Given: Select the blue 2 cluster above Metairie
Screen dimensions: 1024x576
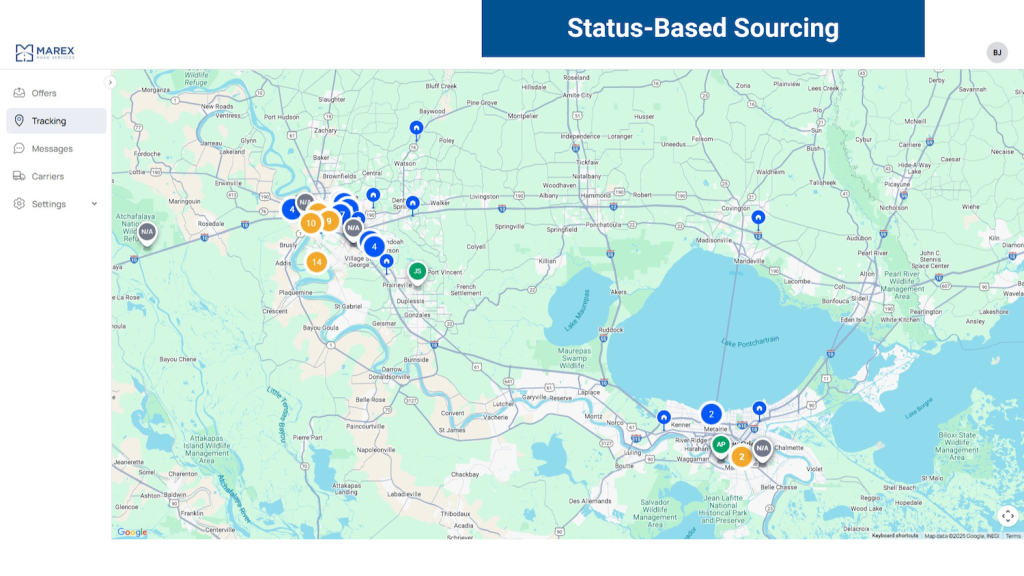Looking at the screenshot, I should (x=711, y=413).
